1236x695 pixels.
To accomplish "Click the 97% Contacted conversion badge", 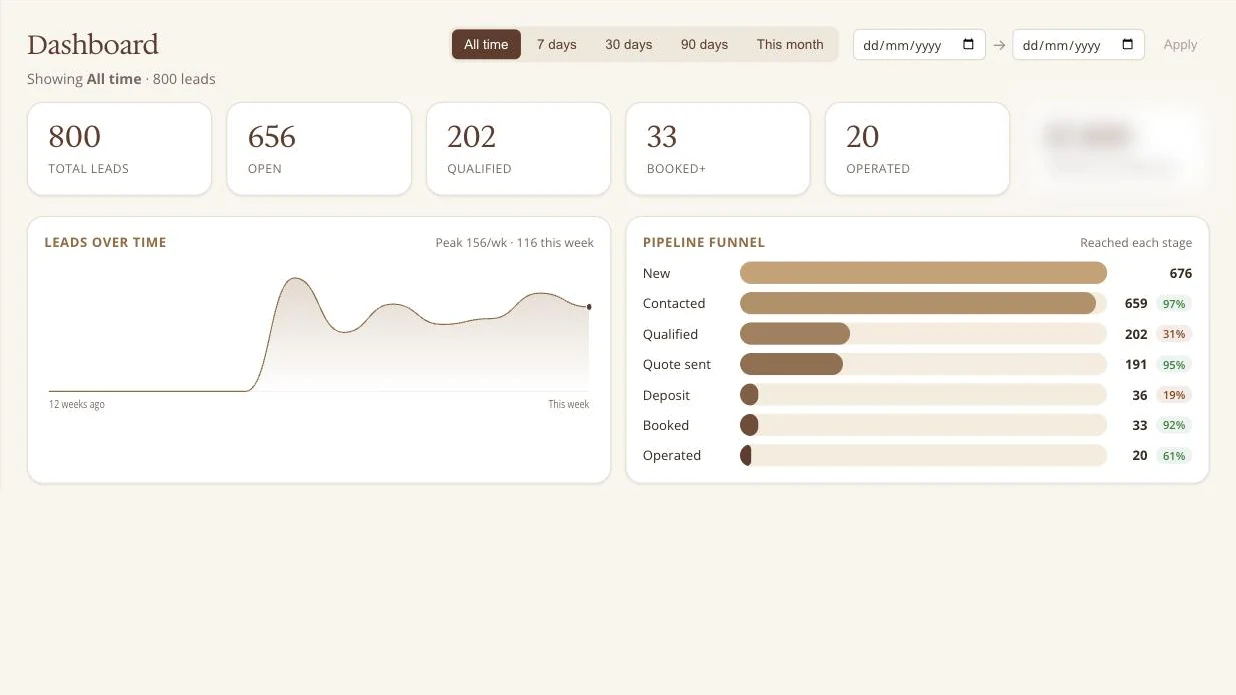I will click(x=1174, y=304).
